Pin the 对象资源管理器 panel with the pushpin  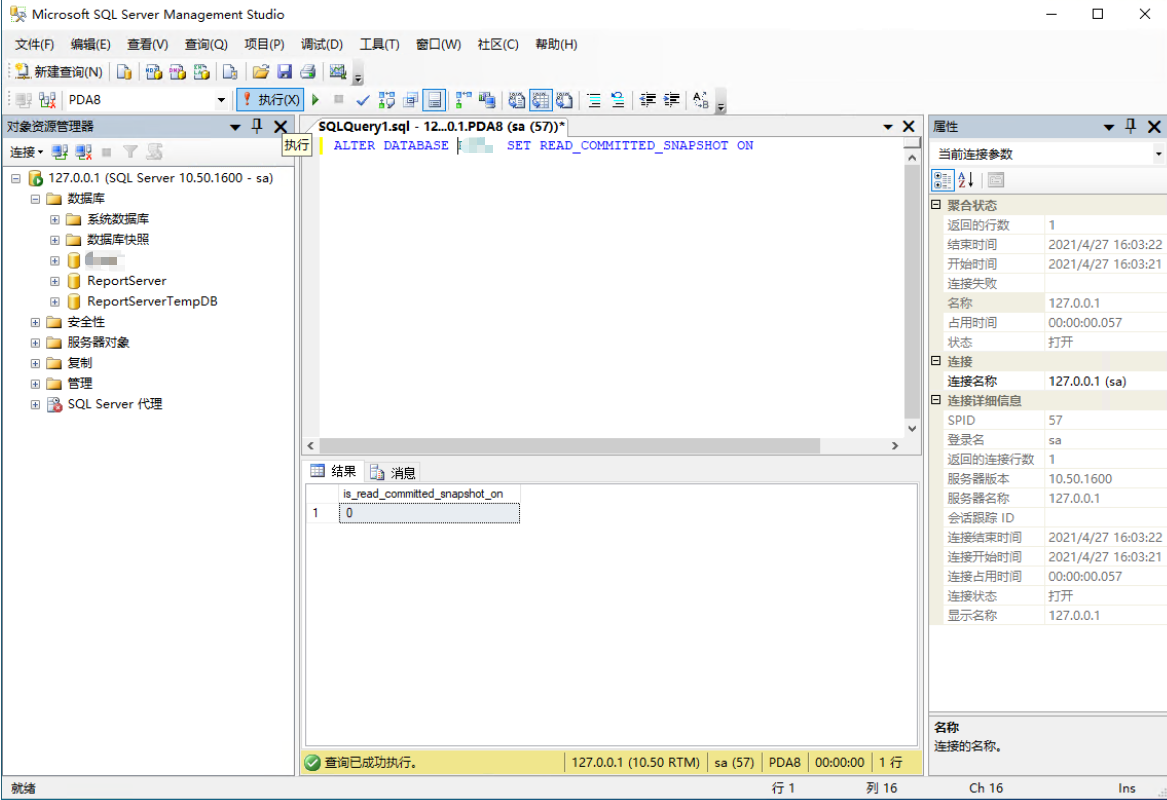pos(257,127)
